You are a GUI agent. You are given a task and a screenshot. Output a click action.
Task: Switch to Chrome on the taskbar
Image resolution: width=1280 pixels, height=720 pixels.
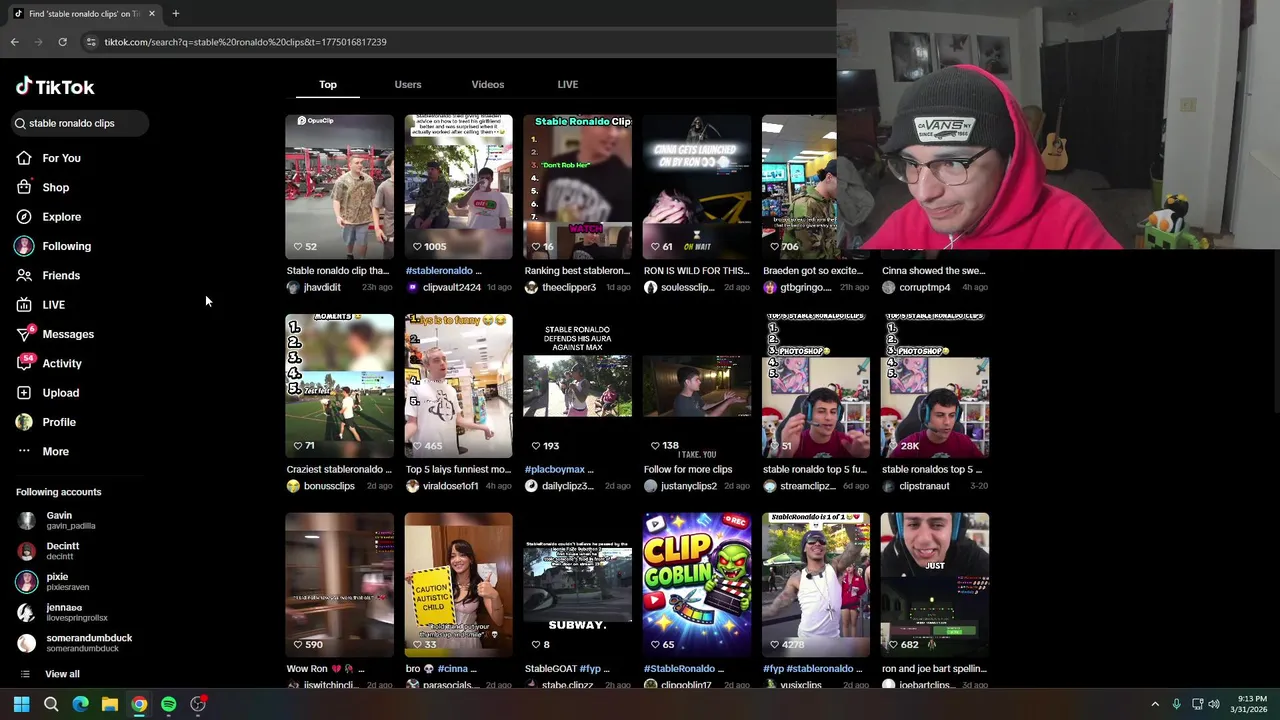pos(139,704)
